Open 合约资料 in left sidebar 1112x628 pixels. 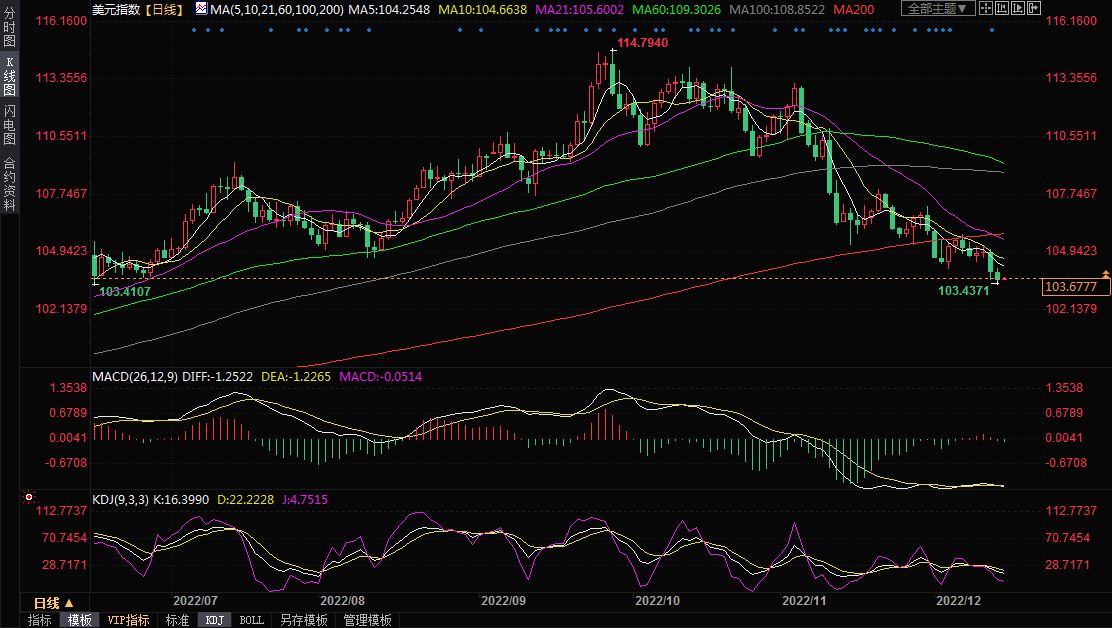[x=9, y=183]
